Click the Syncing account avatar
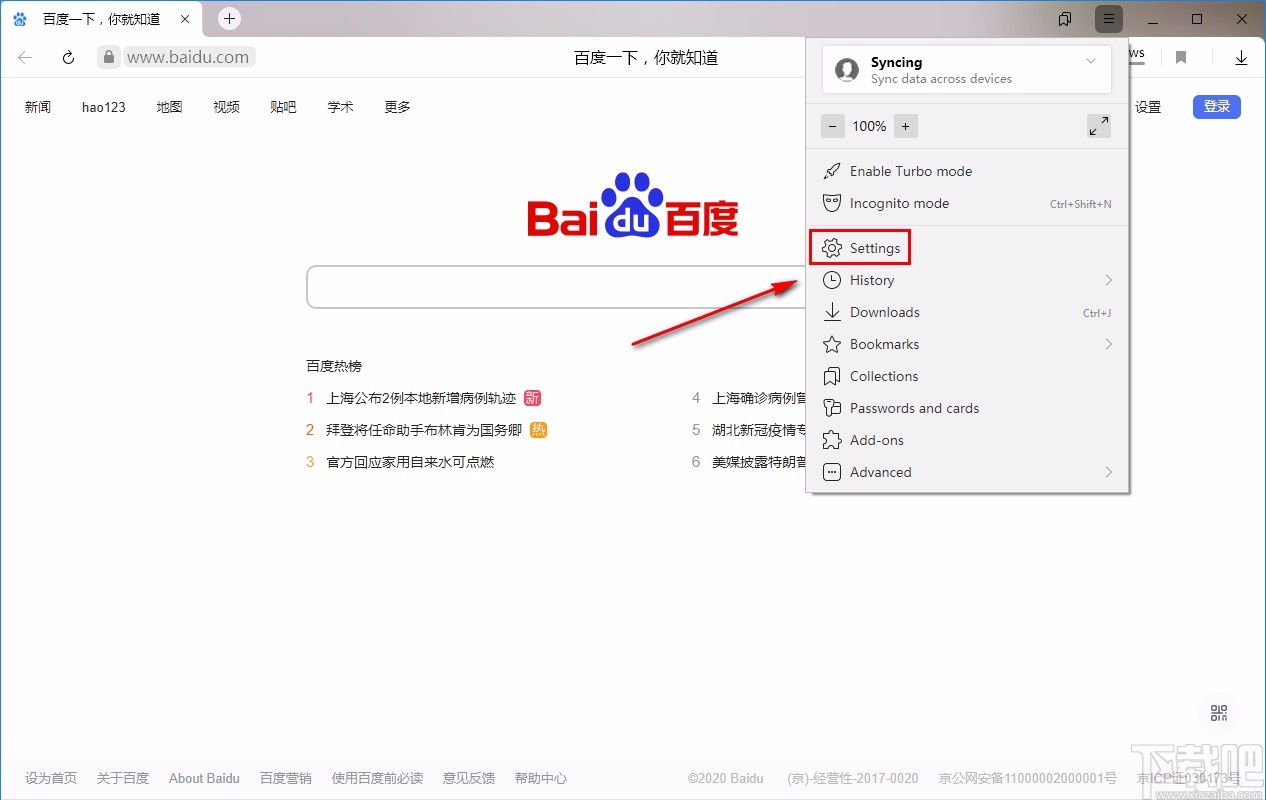The height and width of the screenshot is (800, 1266). tap(846, 70)
